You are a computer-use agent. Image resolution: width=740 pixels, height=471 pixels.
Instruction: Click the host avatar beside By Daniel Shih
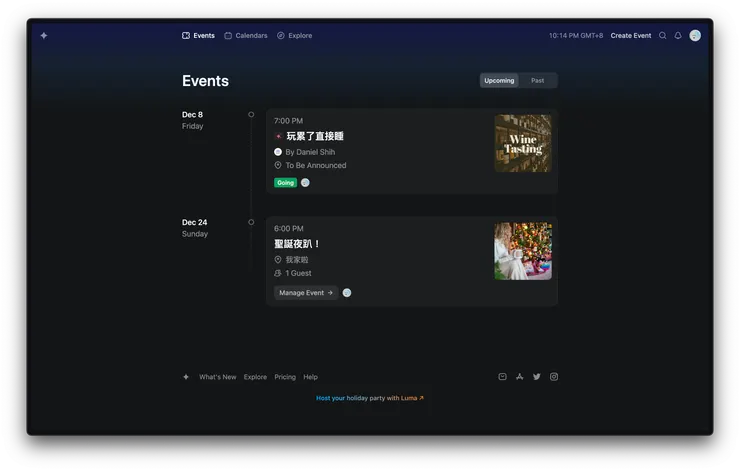pos(278,152)
